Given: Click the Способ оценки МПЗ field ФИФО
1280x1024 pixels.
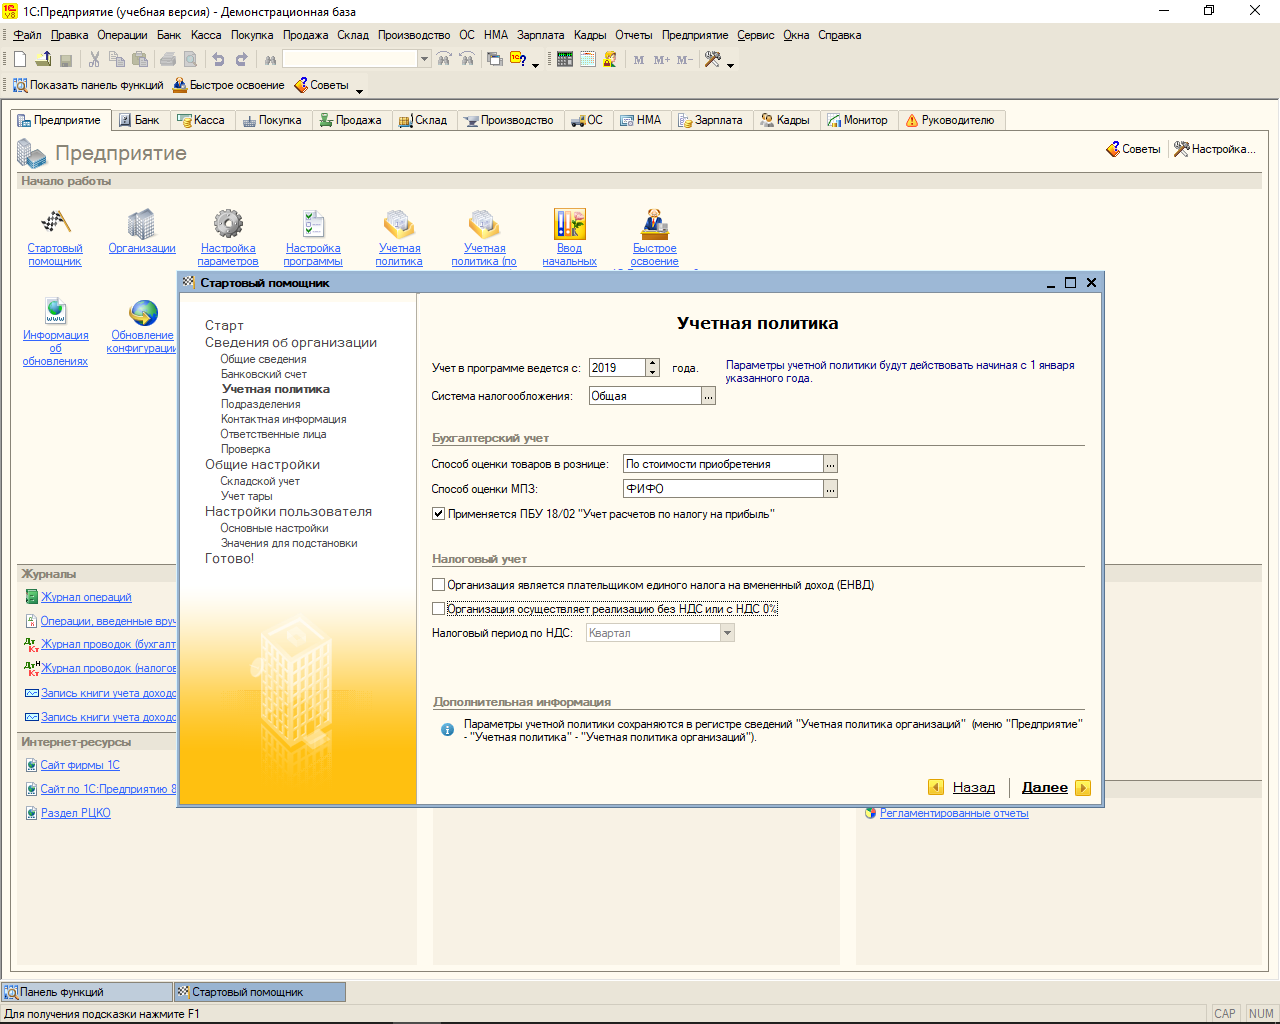Looking at the screenshot, I should (x=723, y=489).
